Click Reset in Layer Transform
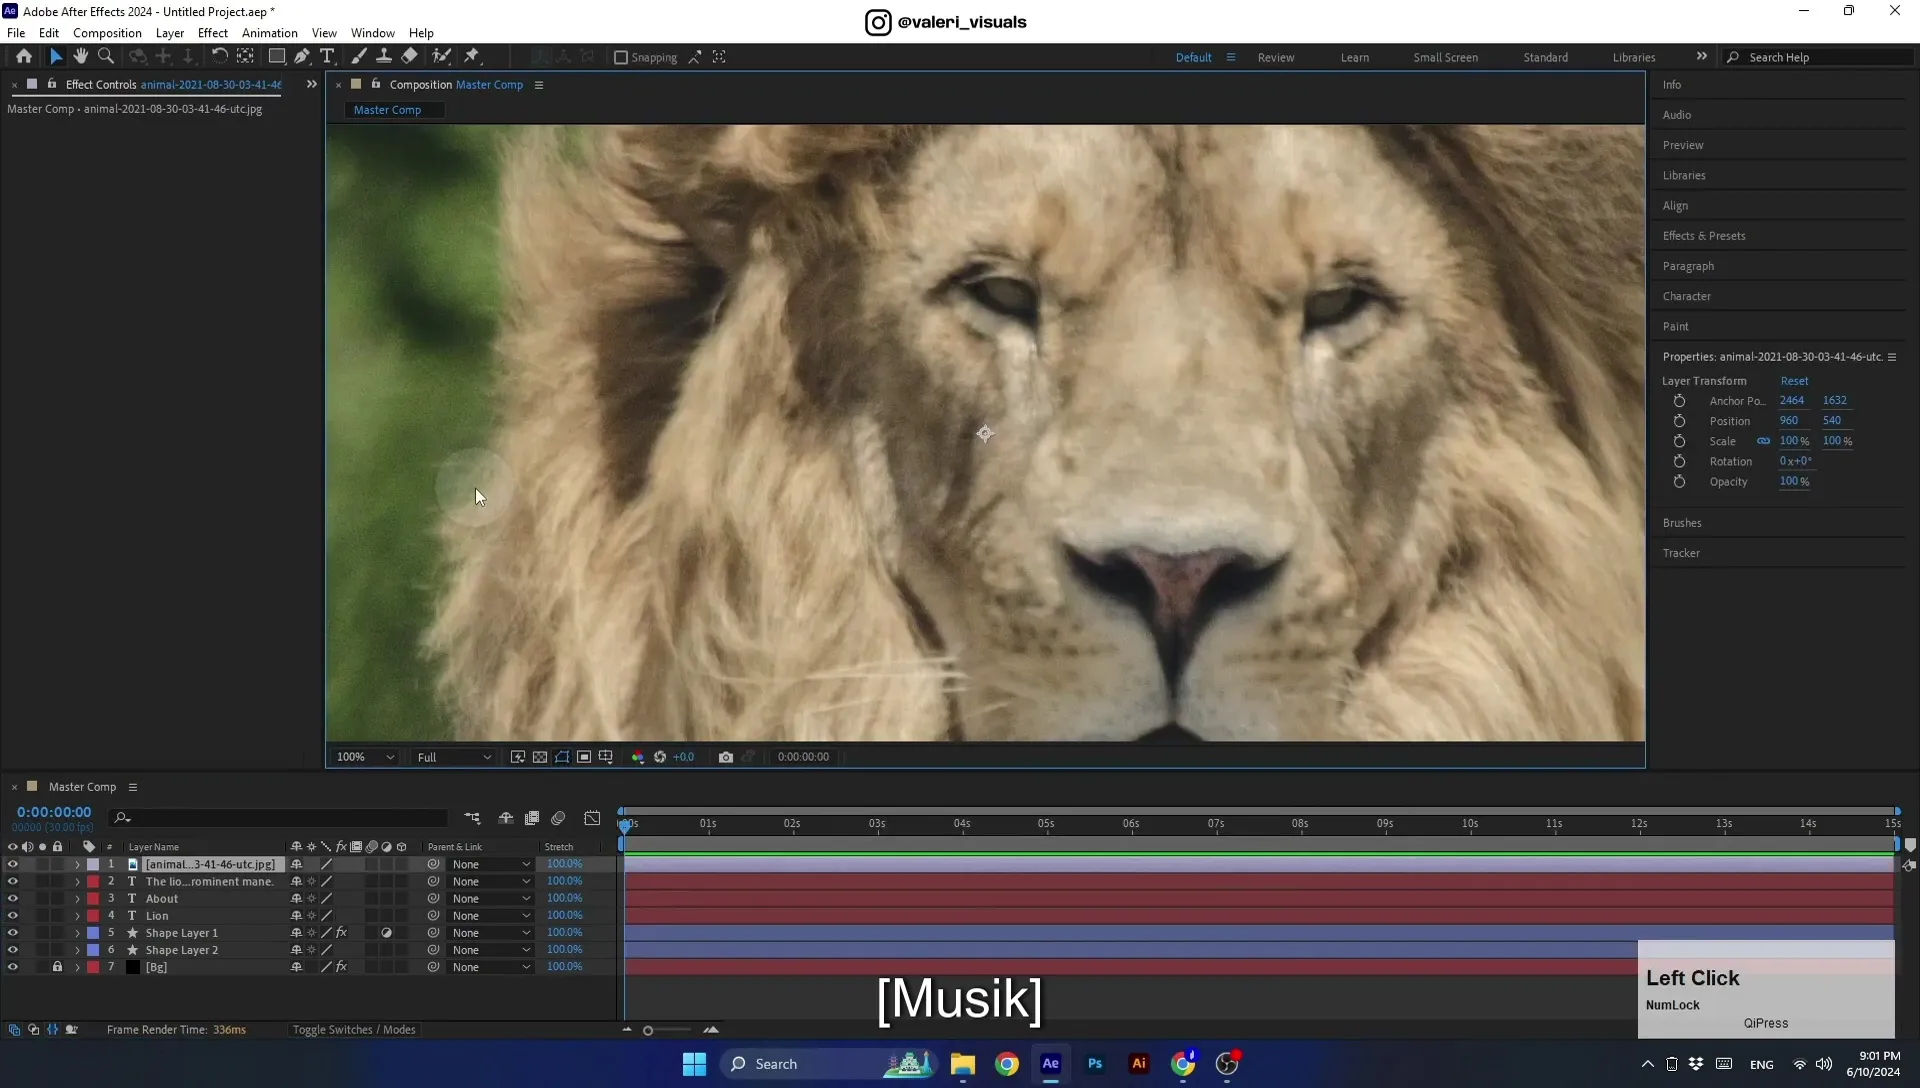This screenshot has height=1088, width=1920. pos(1794,381)
